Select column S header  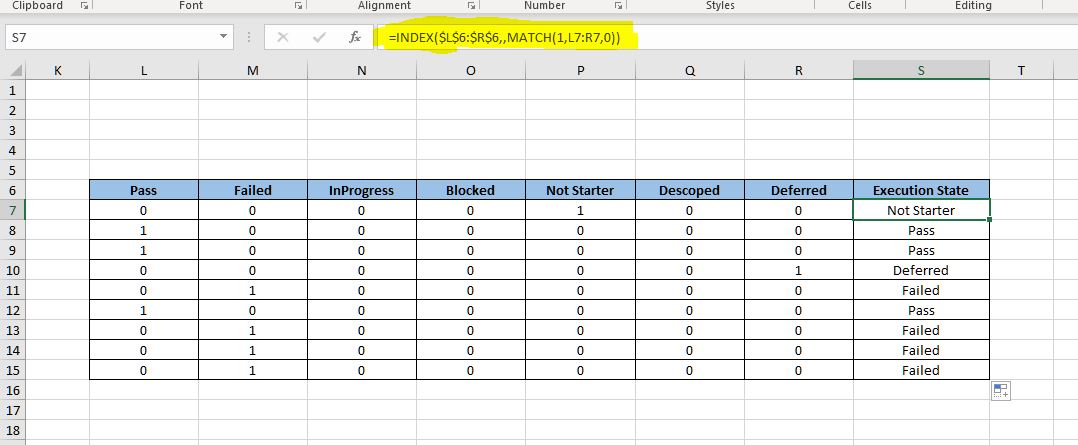(x=921, y=70)
